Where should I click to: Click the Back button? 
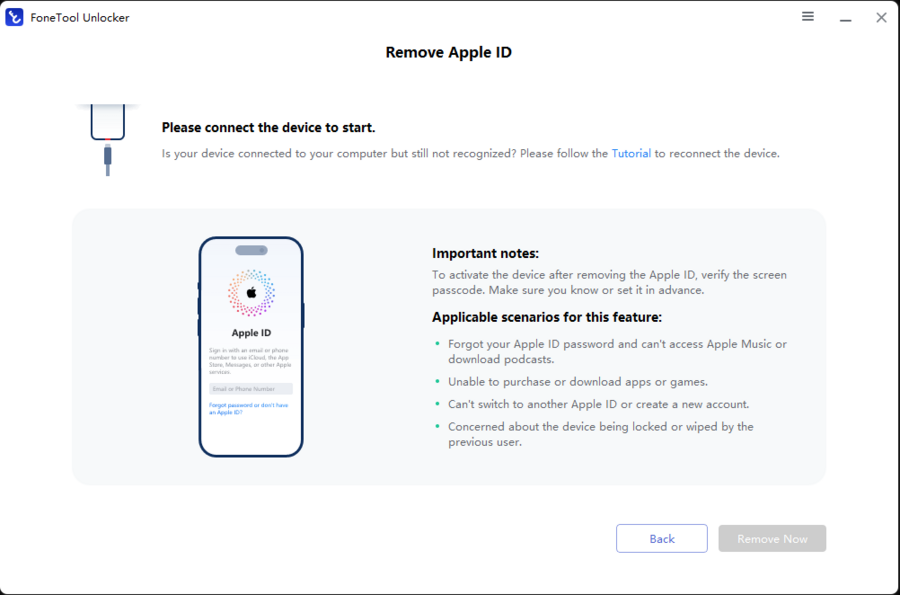661,538
